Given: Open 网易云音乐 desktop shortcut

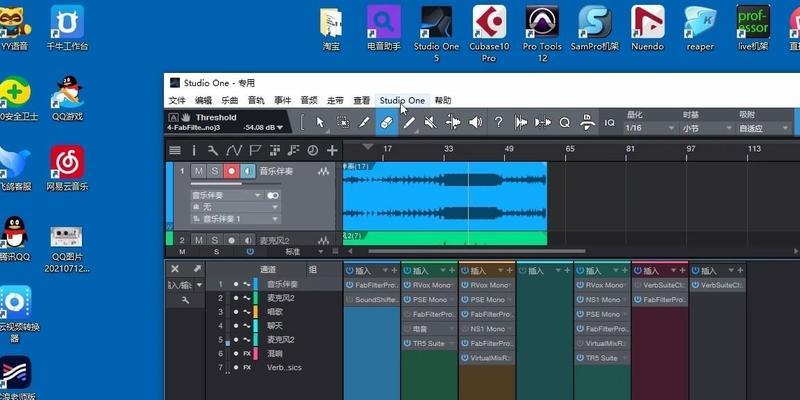Looking at the screenshot, I should click(67, 168).
